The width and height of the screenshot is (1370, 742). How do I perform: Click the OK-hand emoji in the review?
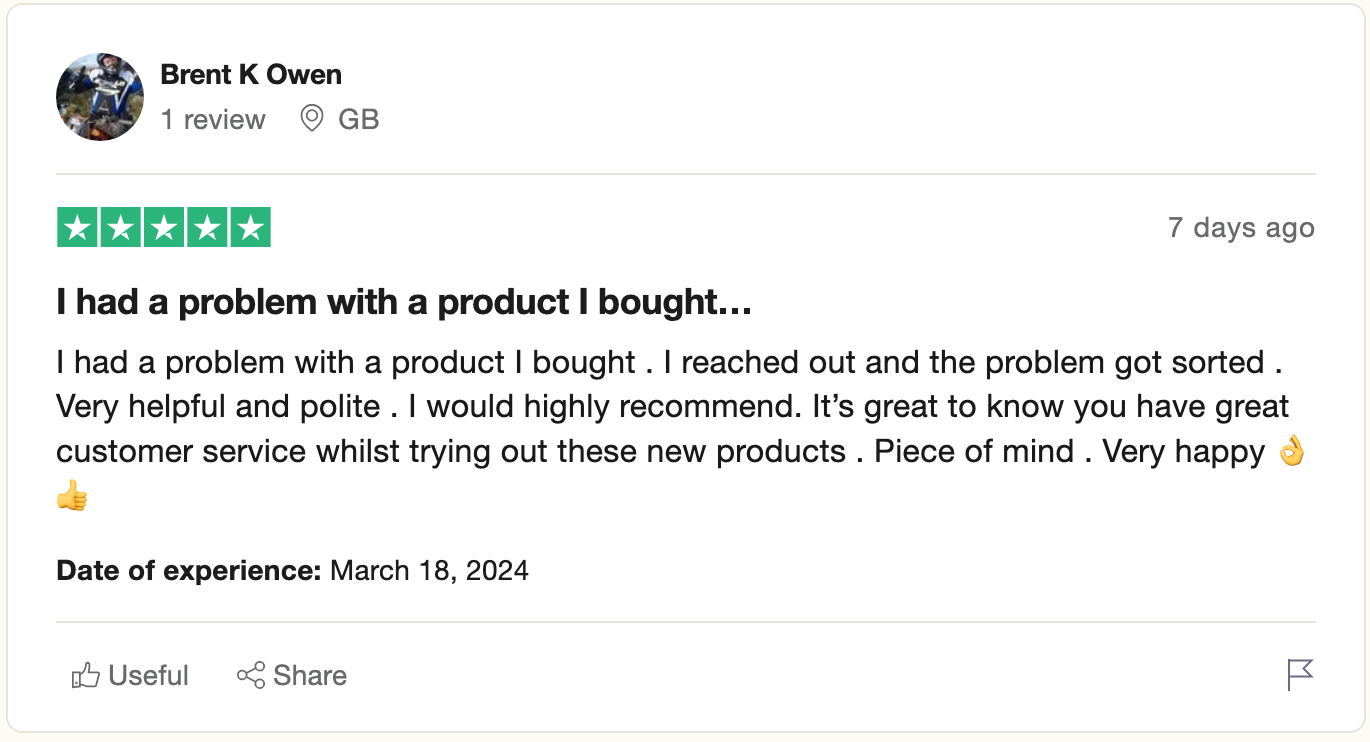tap(1292, 452)
